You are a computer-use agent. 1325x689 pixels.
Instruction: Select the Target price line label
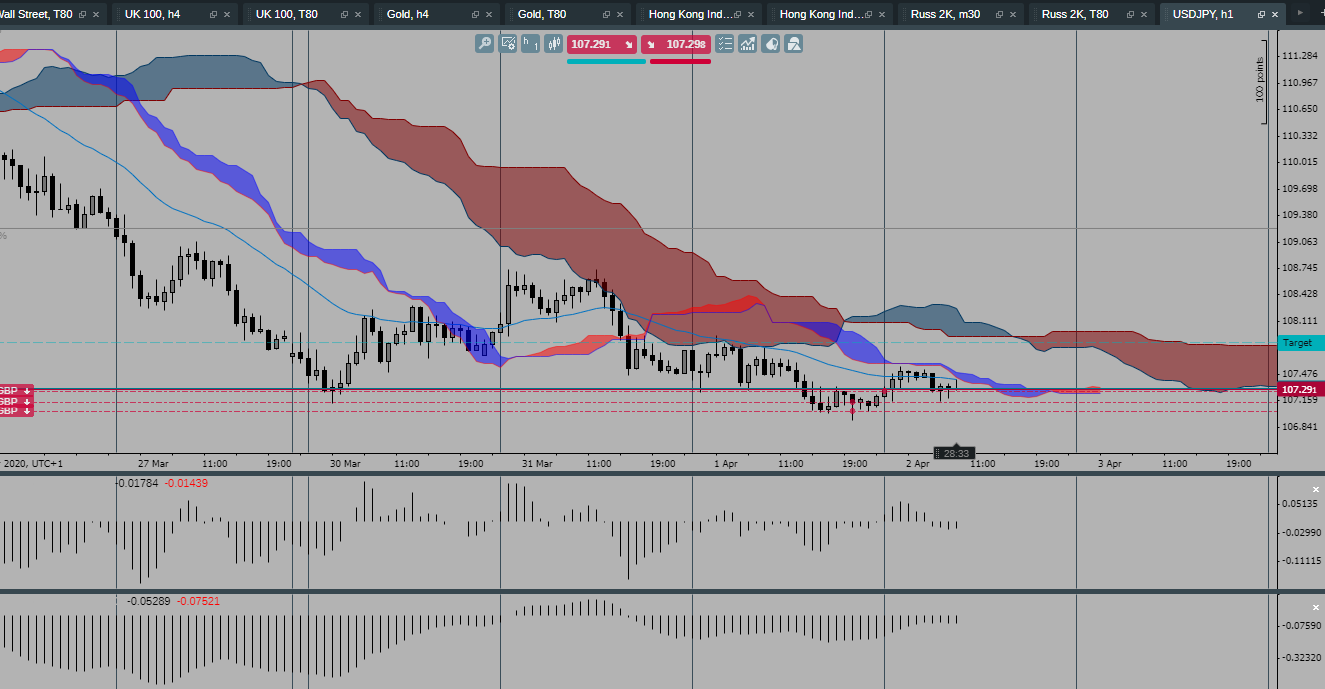pyautogui.click(x=1302, y=343)
